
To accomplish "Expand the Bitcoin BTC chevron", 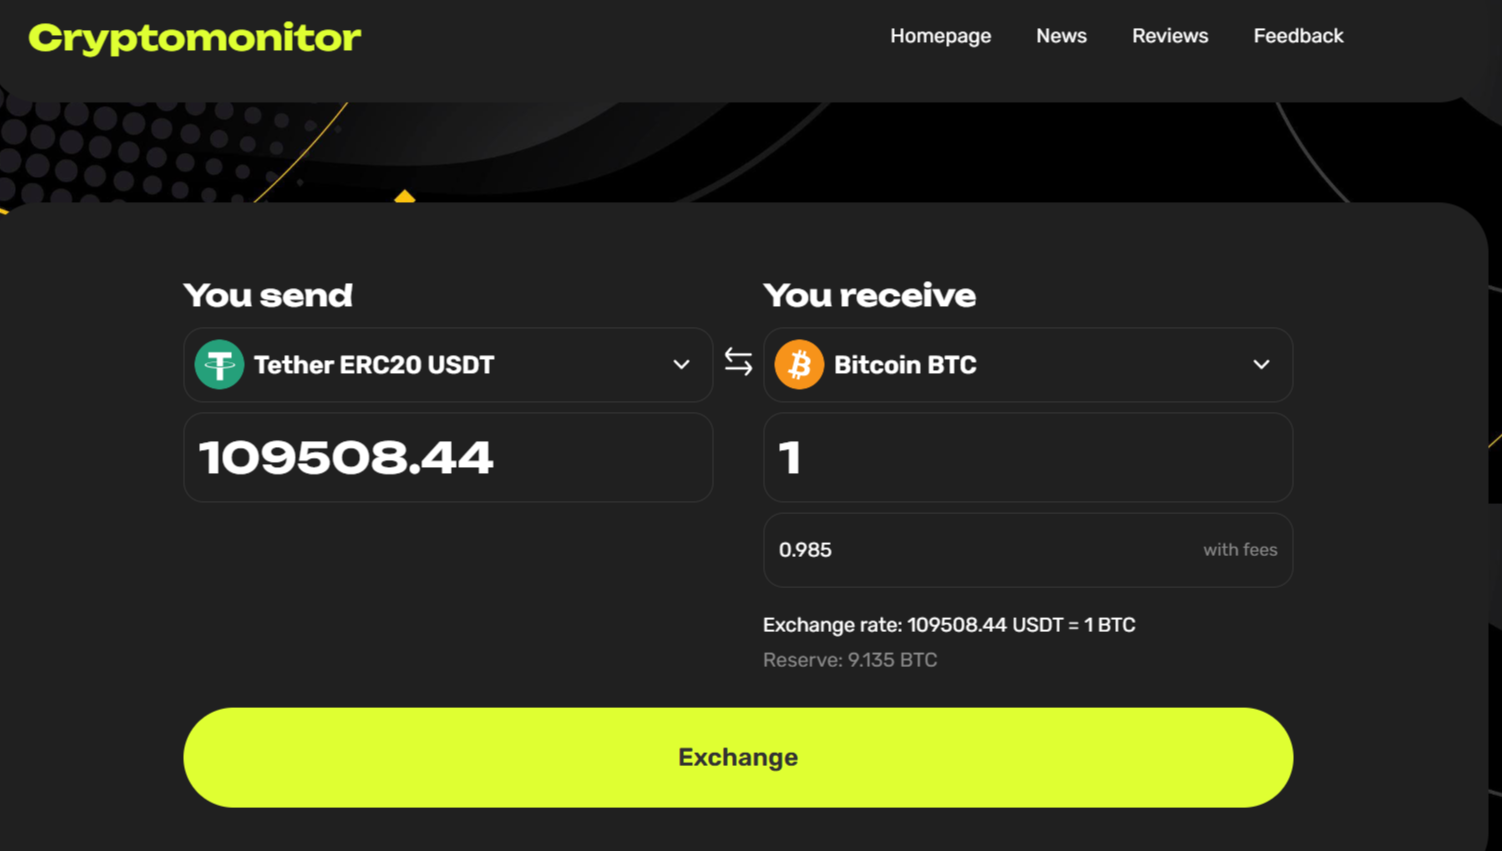I will pos(1261,365).
